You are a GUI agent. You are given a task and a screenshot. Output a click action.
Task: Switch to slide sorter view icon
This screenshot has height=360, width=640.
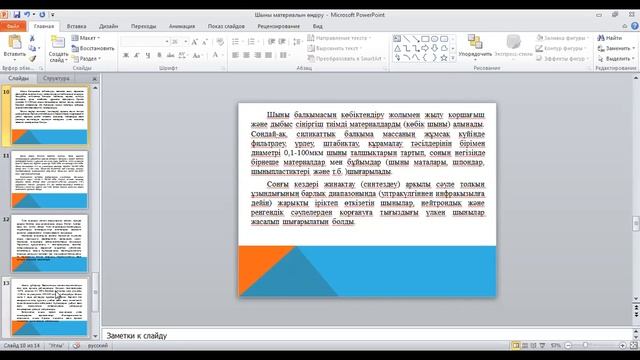point(525,346)
